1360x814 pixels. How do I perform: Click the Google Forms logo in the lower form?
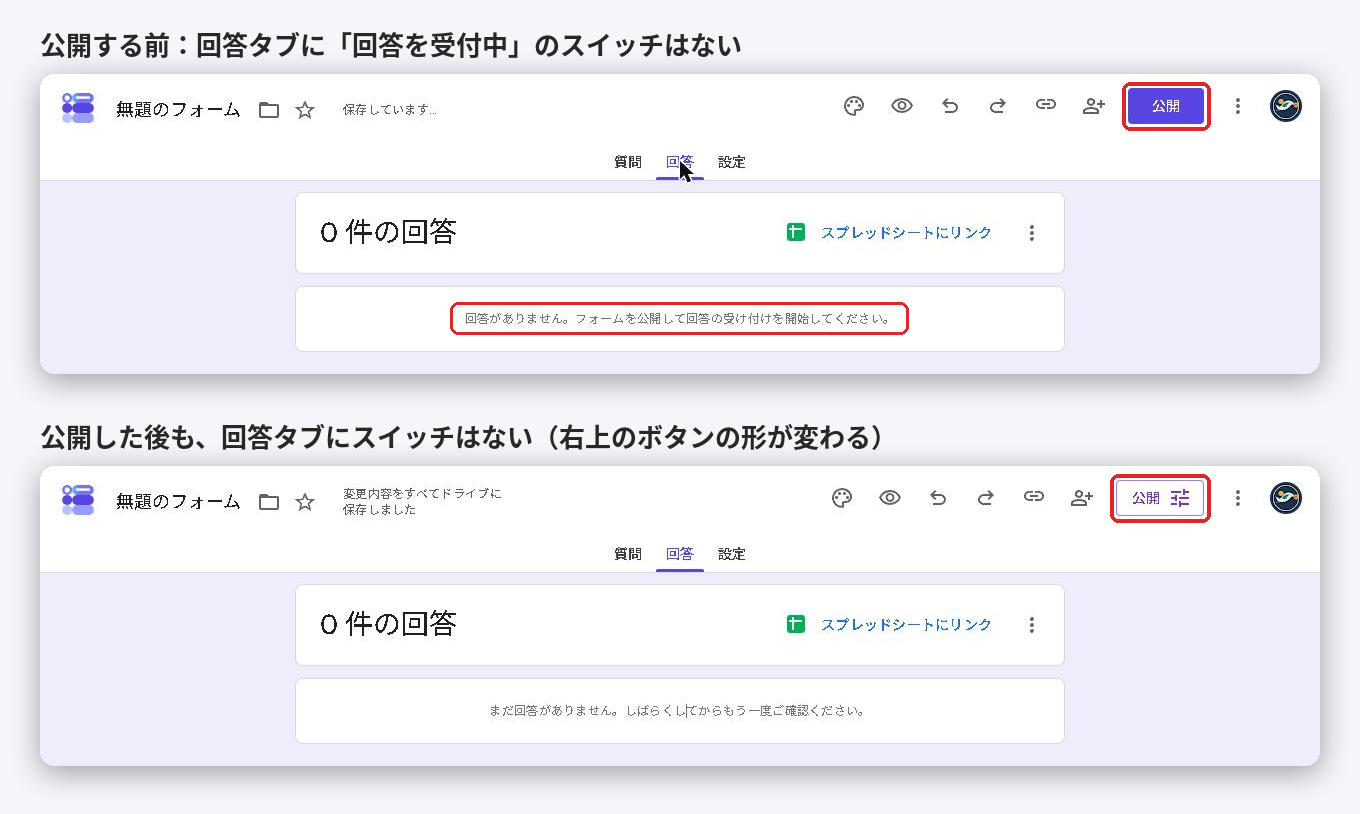[x=78, y=500]
